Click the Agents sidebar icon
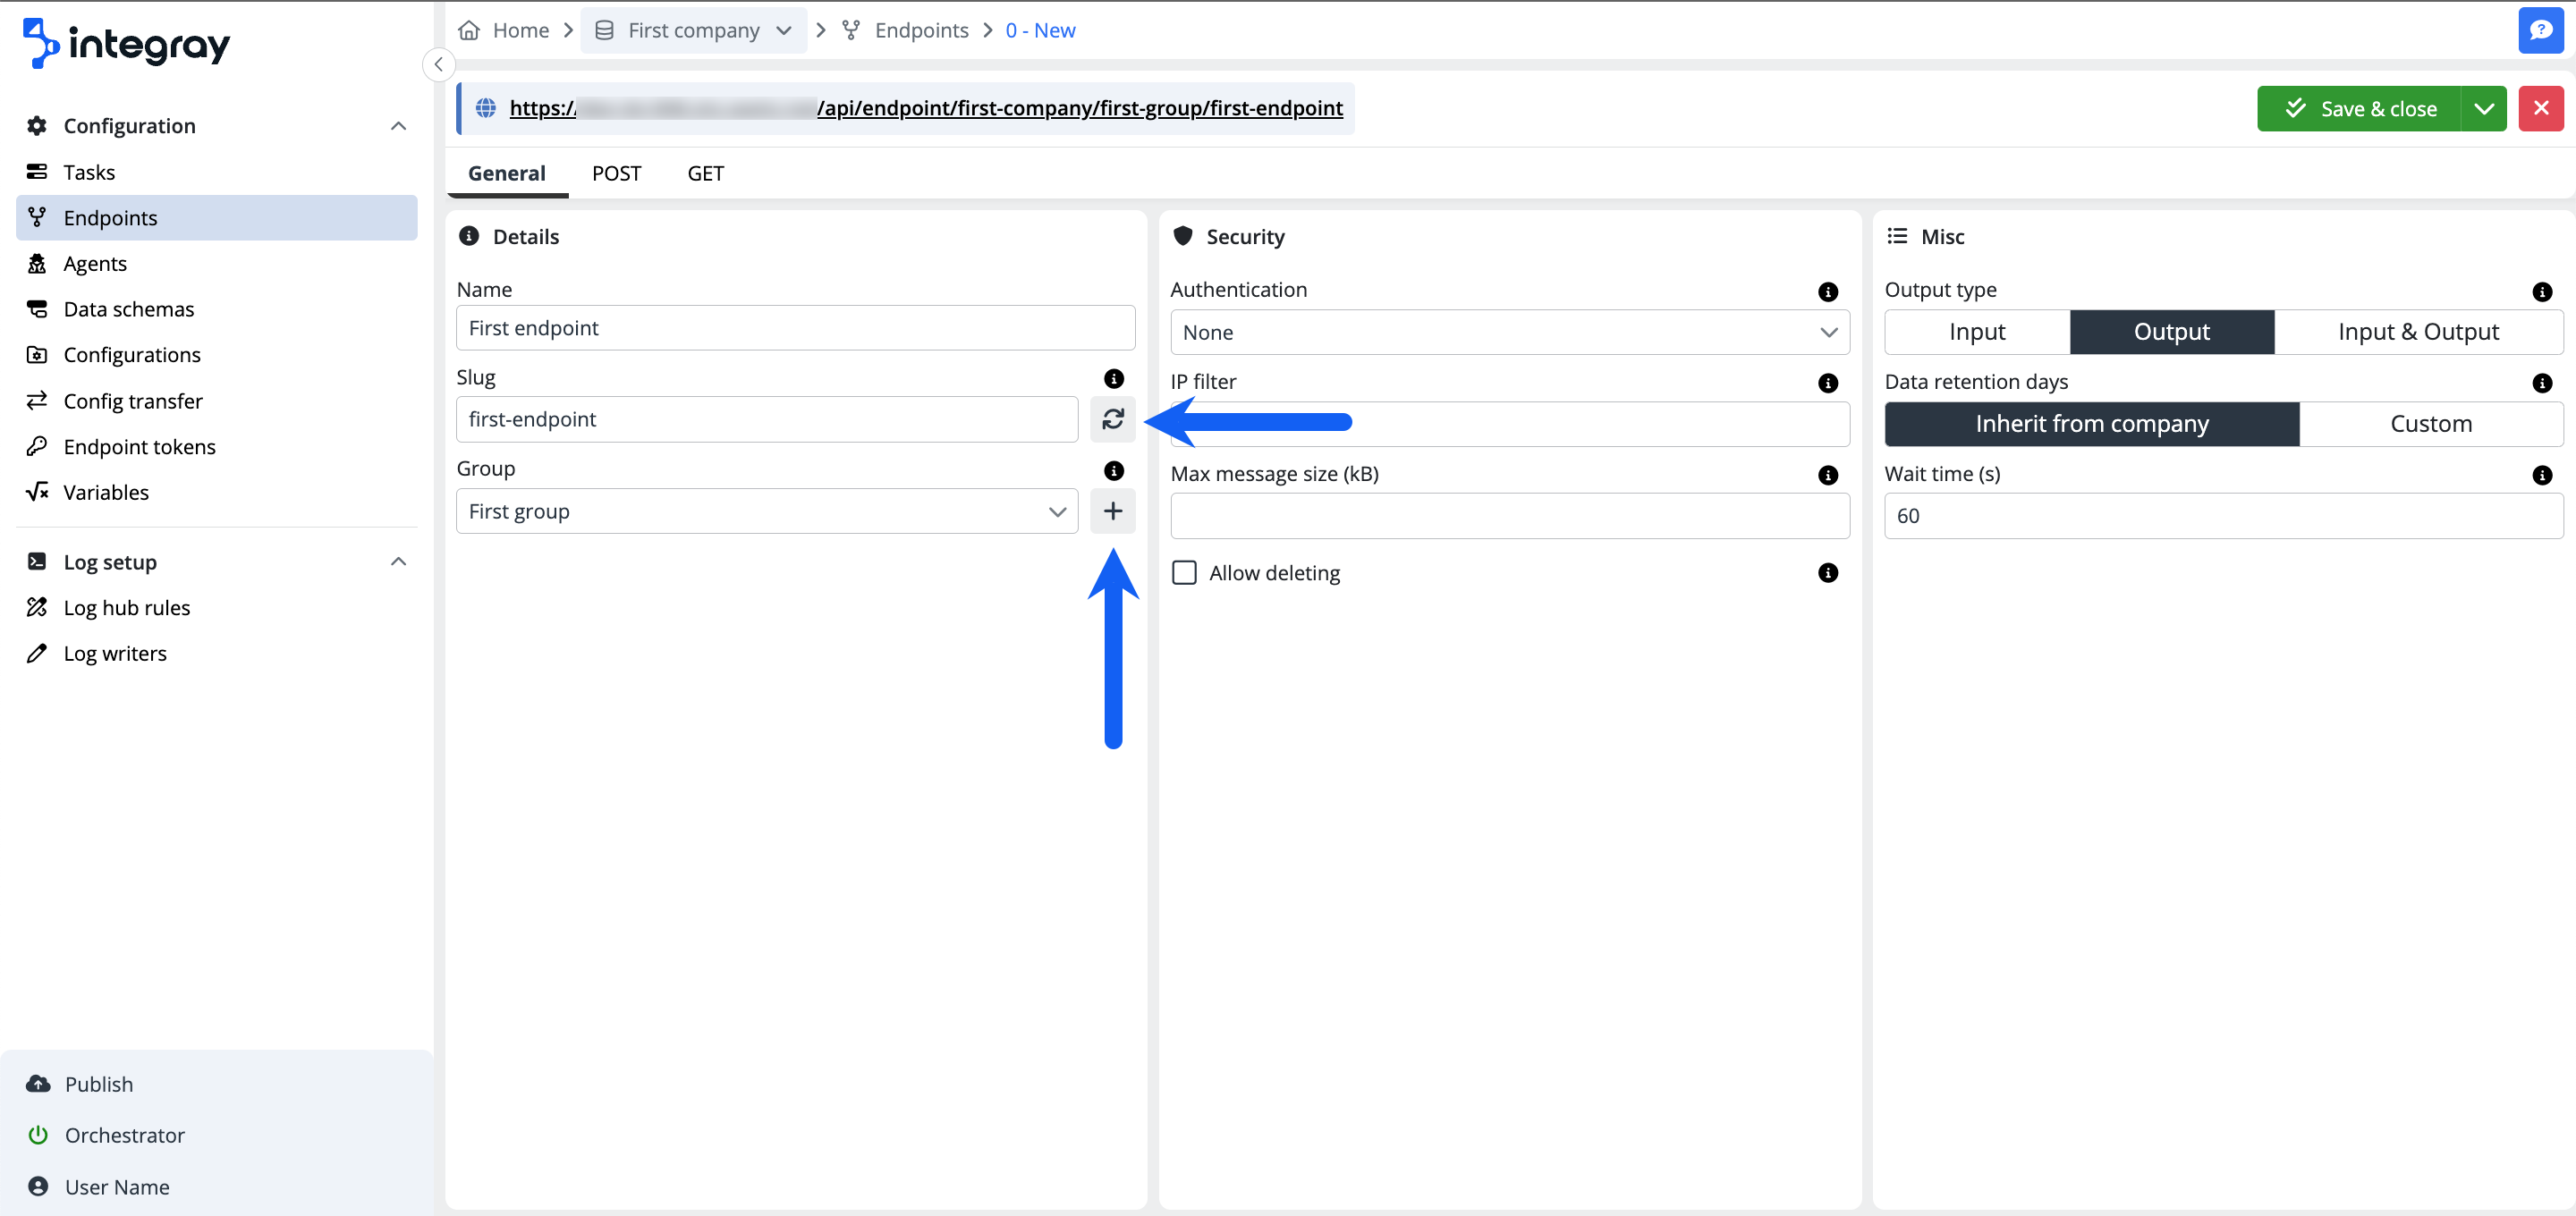 [37, 263]
